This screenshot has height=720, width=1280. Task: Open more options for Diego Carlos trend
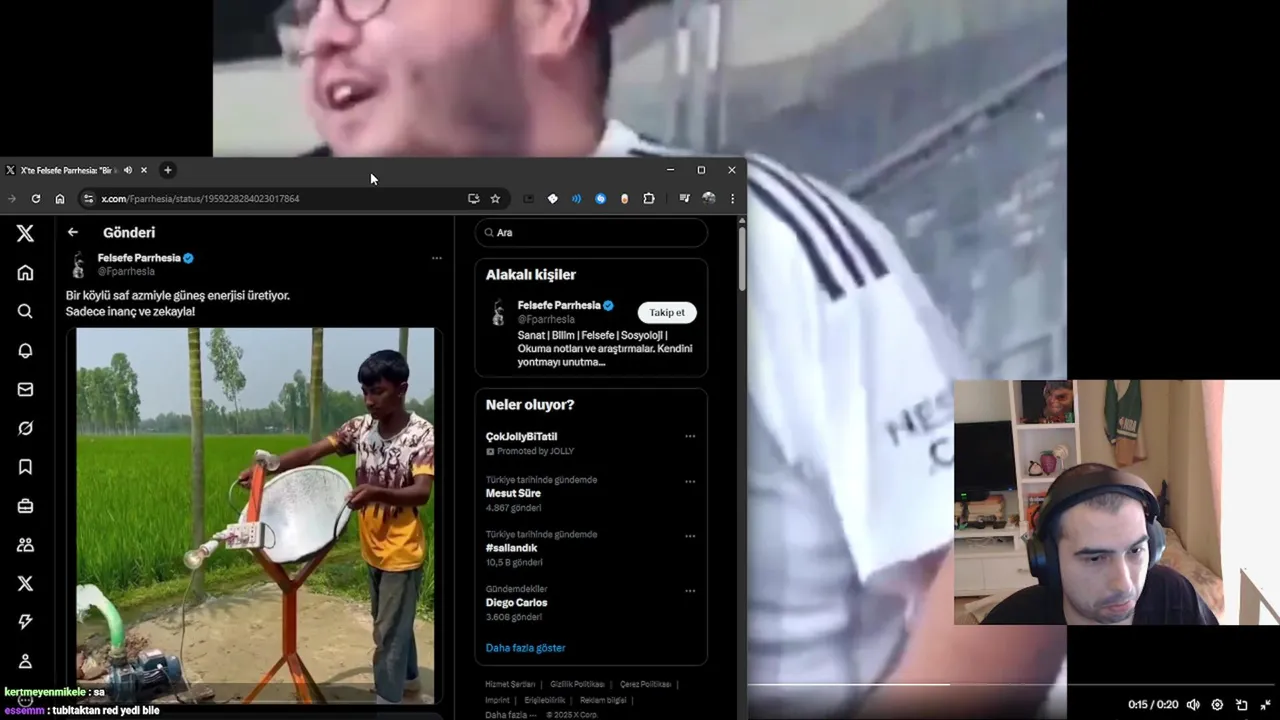coord(690,591)
